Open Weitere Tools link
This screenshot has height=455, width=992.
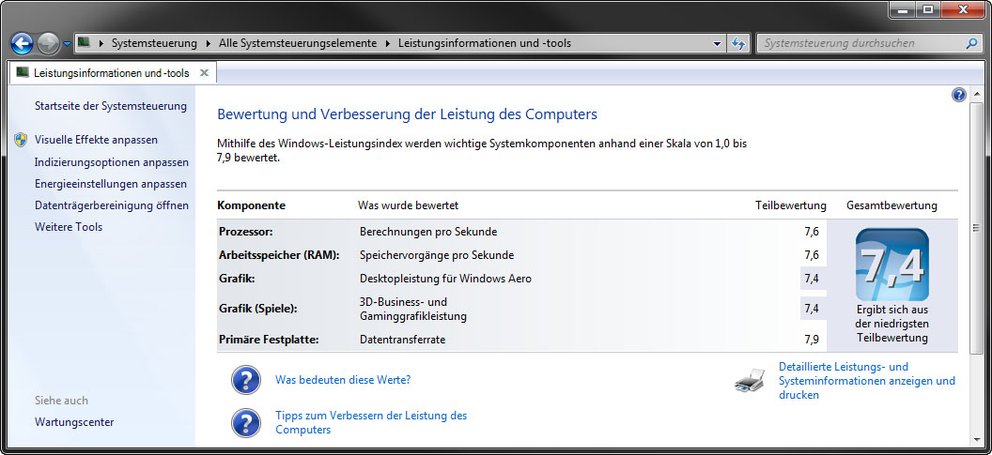pyautogui.click(x=68, y=227)
